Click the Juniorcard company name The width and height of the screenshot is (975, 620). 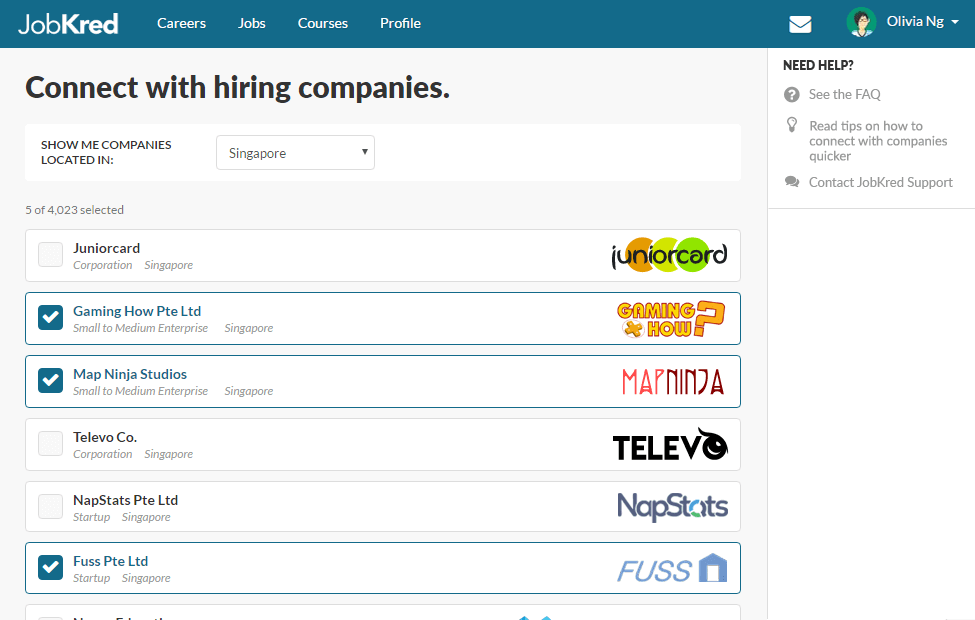click(106, 248)
